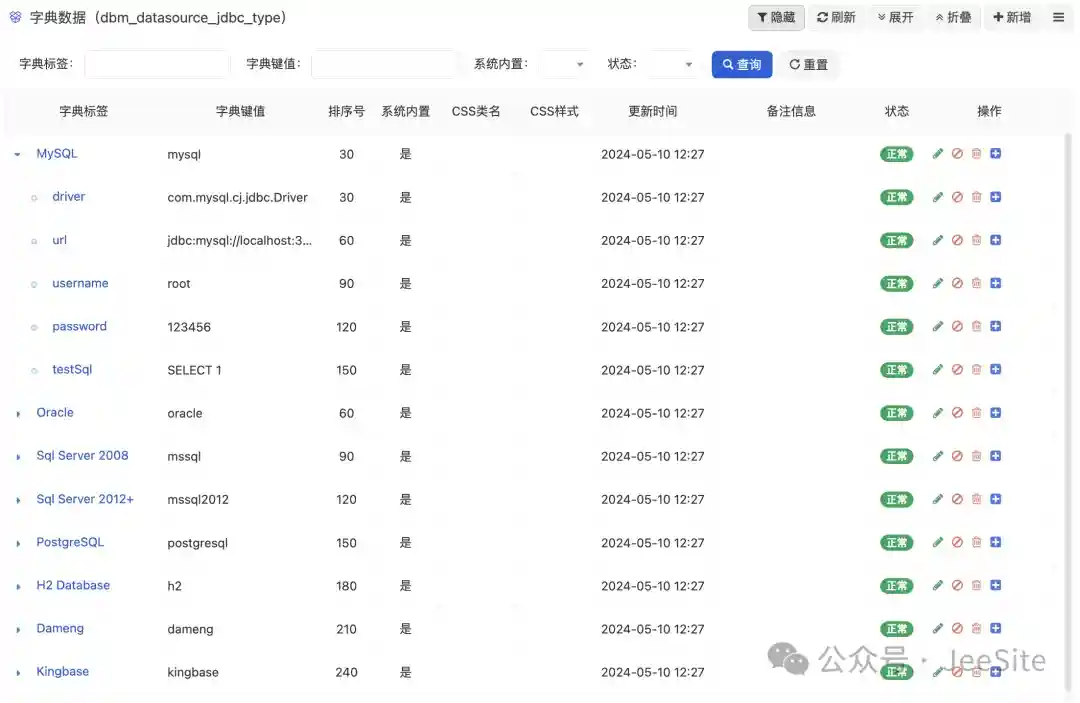Click the edit pencil icon for MySQL row
The image size is (1080, 703).
coord(937,154)
